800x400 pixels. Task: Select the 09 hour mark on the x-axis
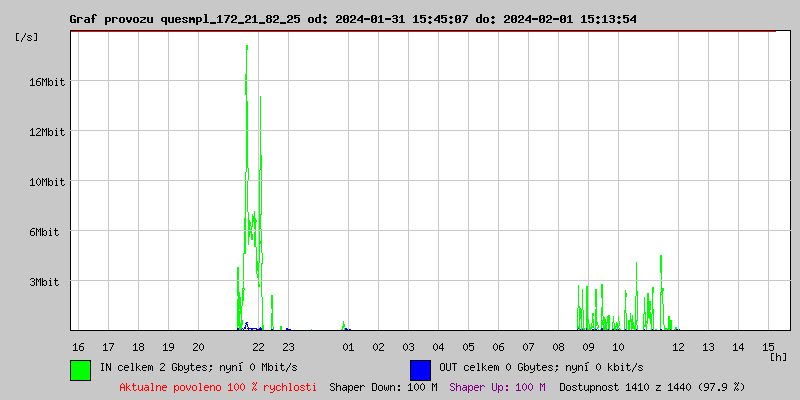point(588,347)
